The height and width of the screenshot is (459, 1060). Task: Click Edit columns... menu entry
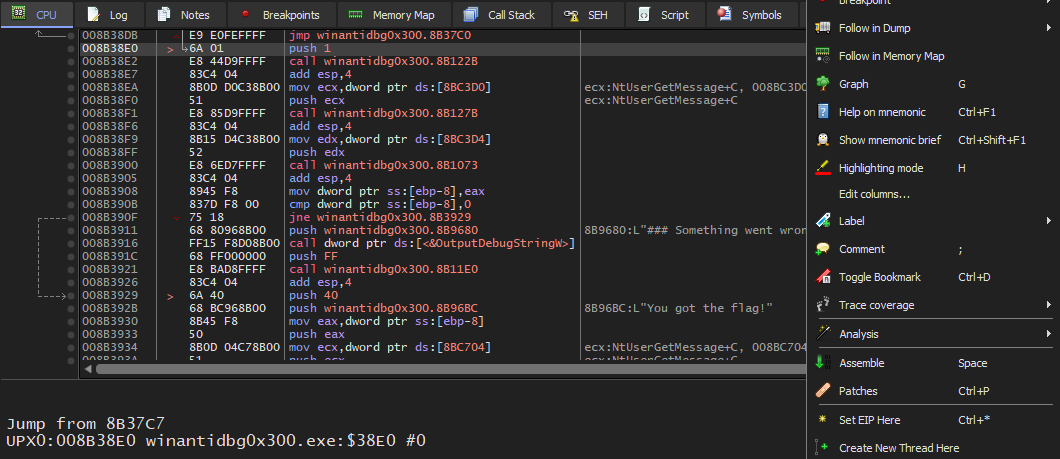[874, 194]
